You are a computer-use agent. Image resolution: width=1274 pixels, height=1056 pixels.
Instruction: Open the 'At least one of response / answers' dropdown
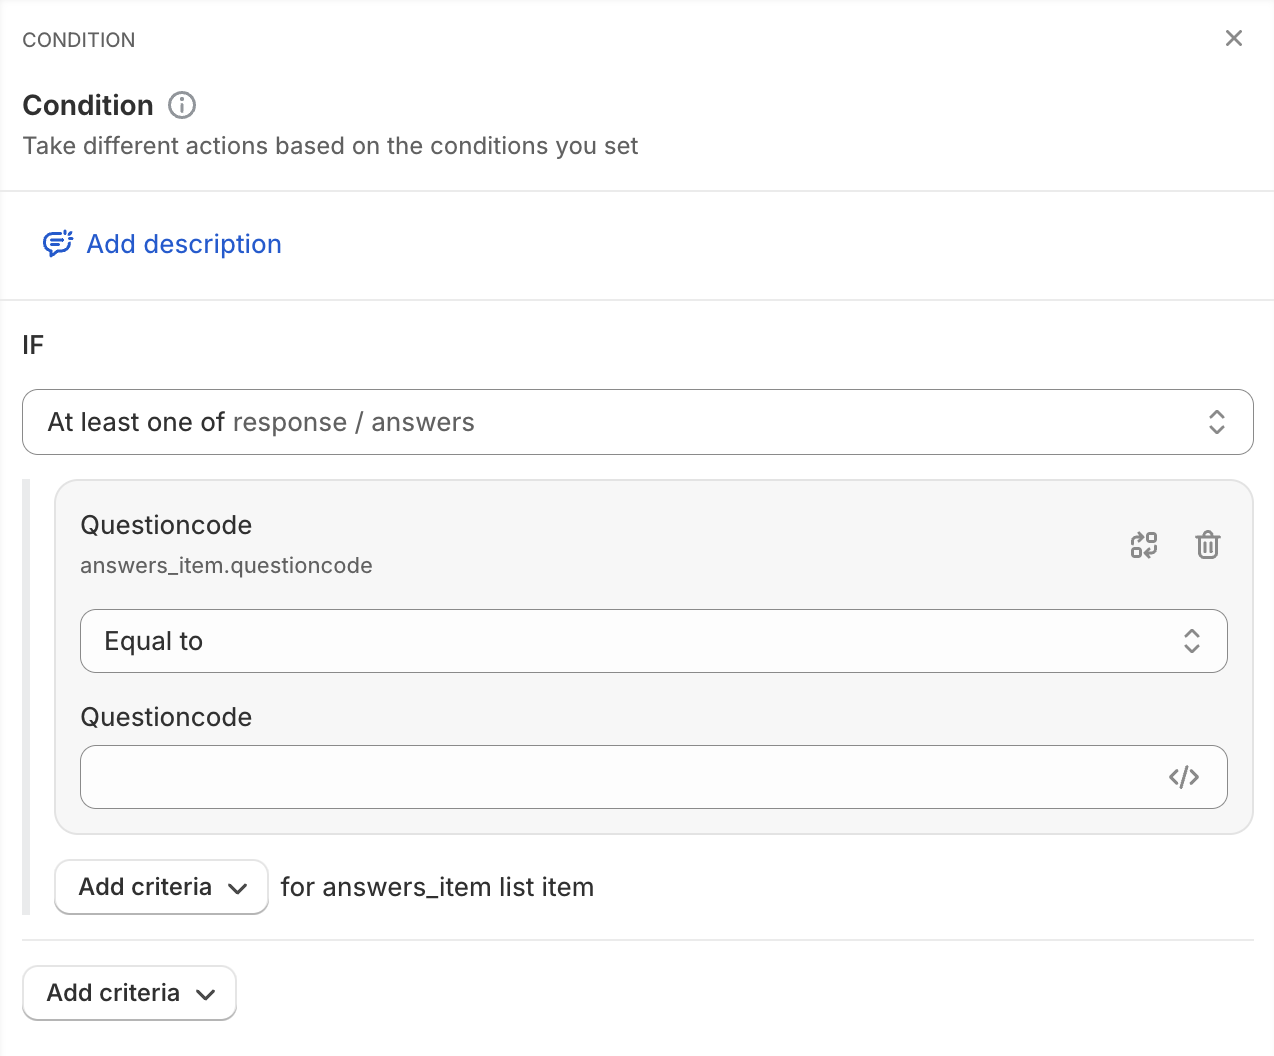638,422
